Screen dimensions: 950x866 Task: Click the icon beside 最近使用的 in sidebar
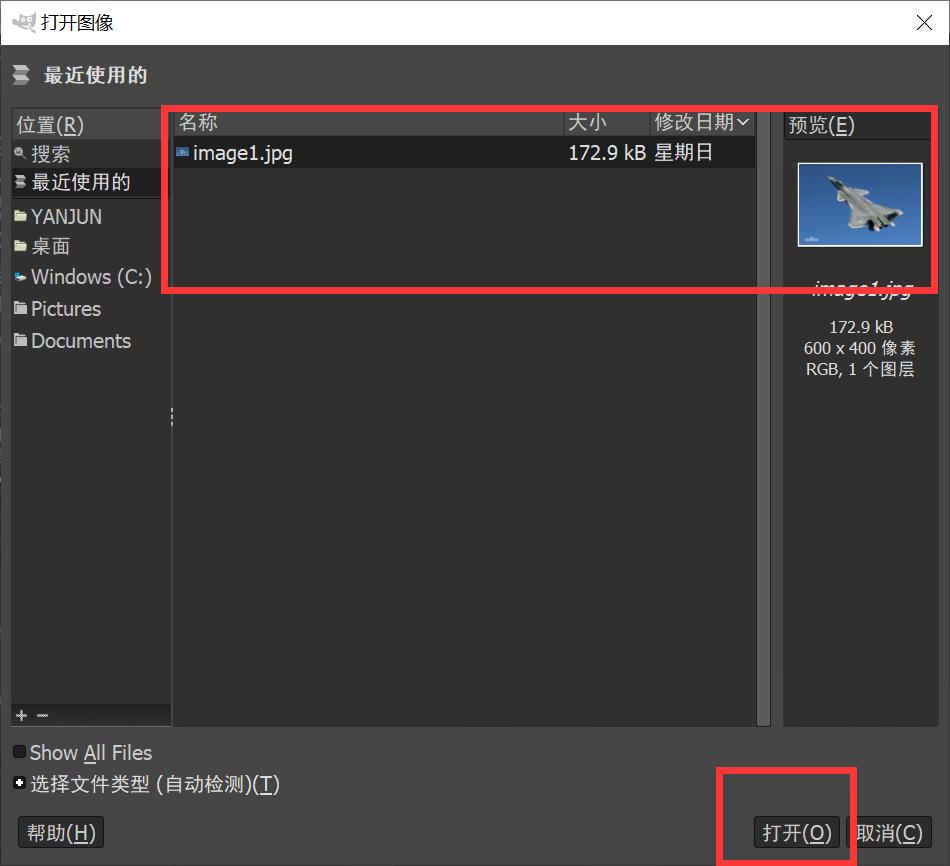click(20, 182)
